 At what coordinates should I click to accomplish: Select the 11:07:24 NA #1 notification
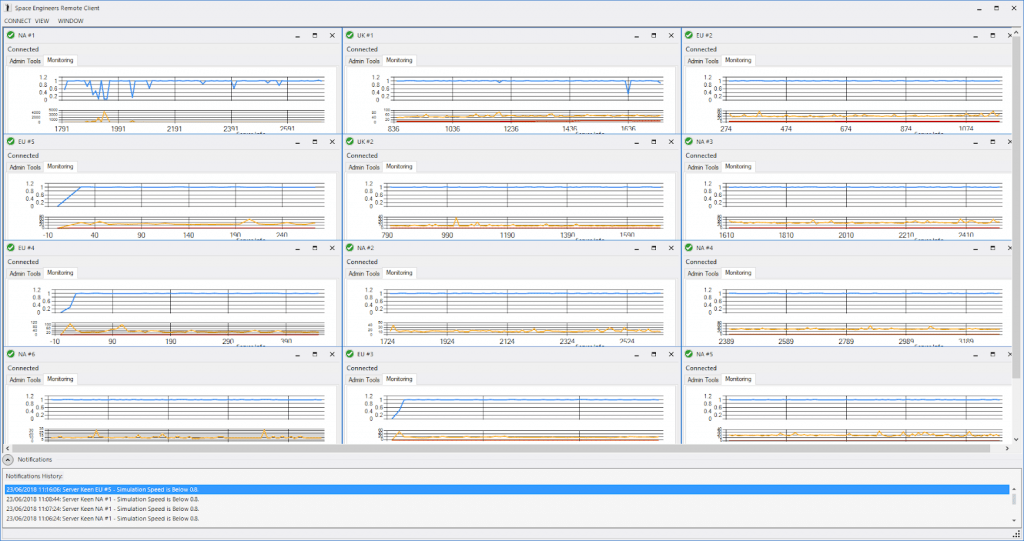[x=507, y=509]
